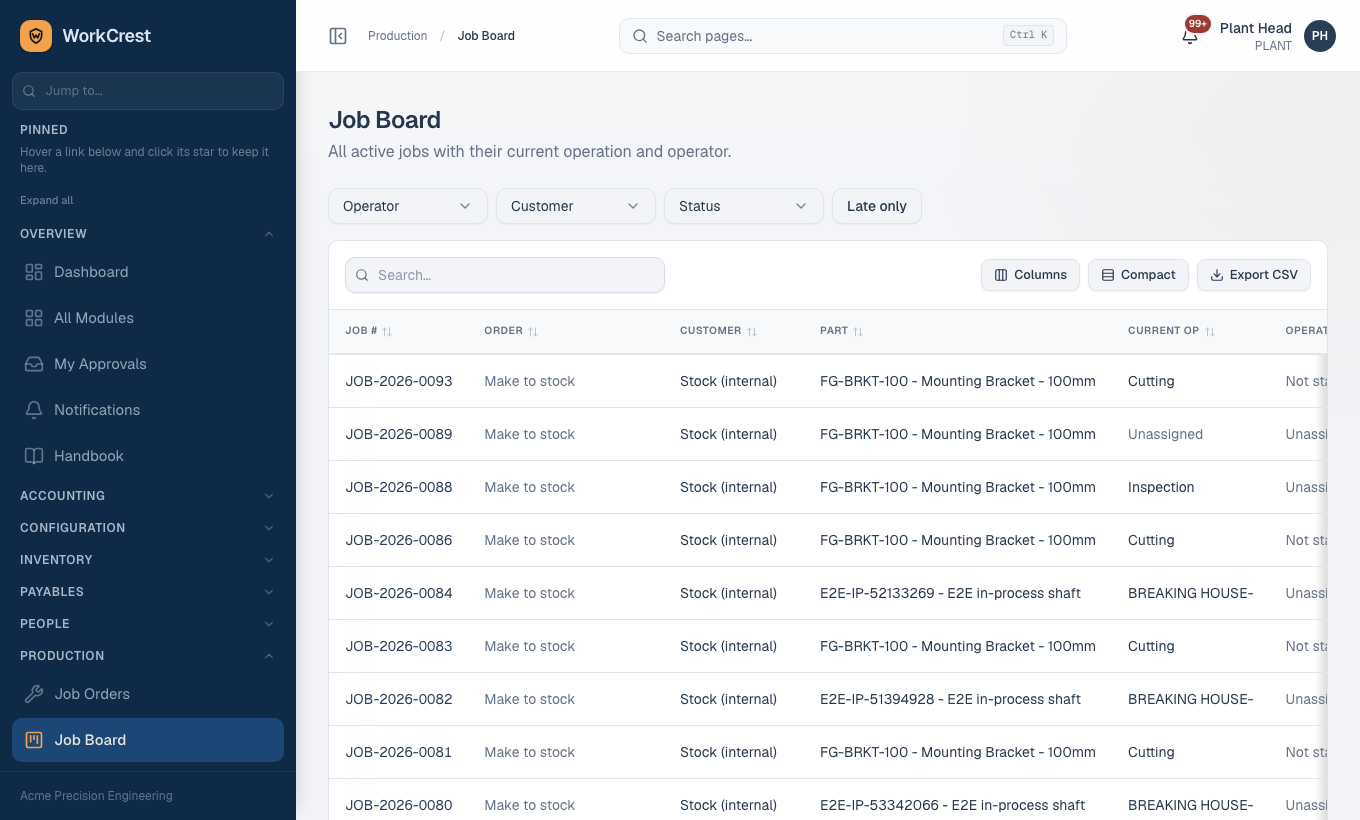The image size is (1360, 820).
Task: Click the All Modules icon in the sidebar
Action: point(34,318)
